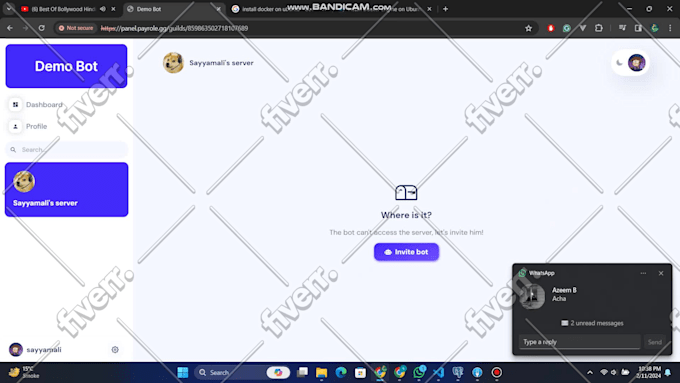The height and width of the screenshot is (383, 680).
Task: Click the Dashboard grid icon
Action: [x=15, y=105]
